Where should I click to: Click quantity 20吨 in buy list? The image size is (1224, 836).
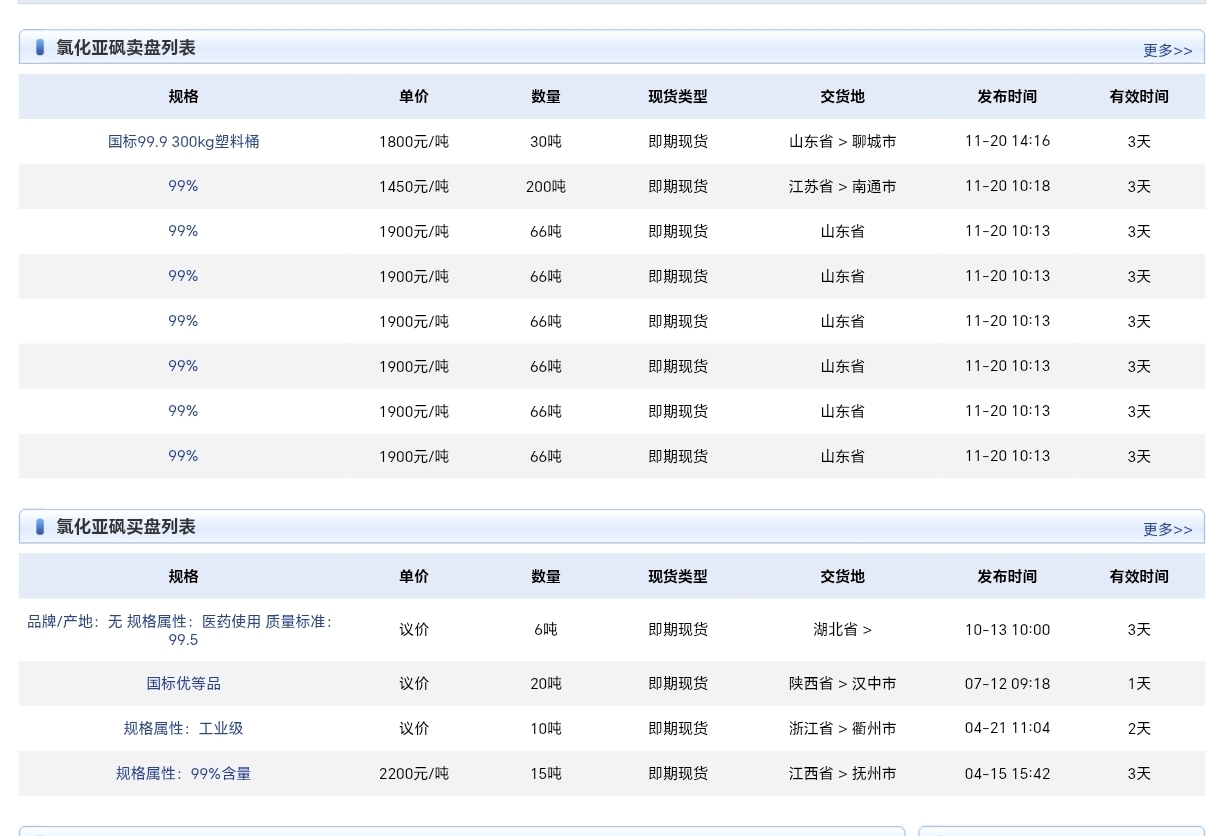point(546,683)
